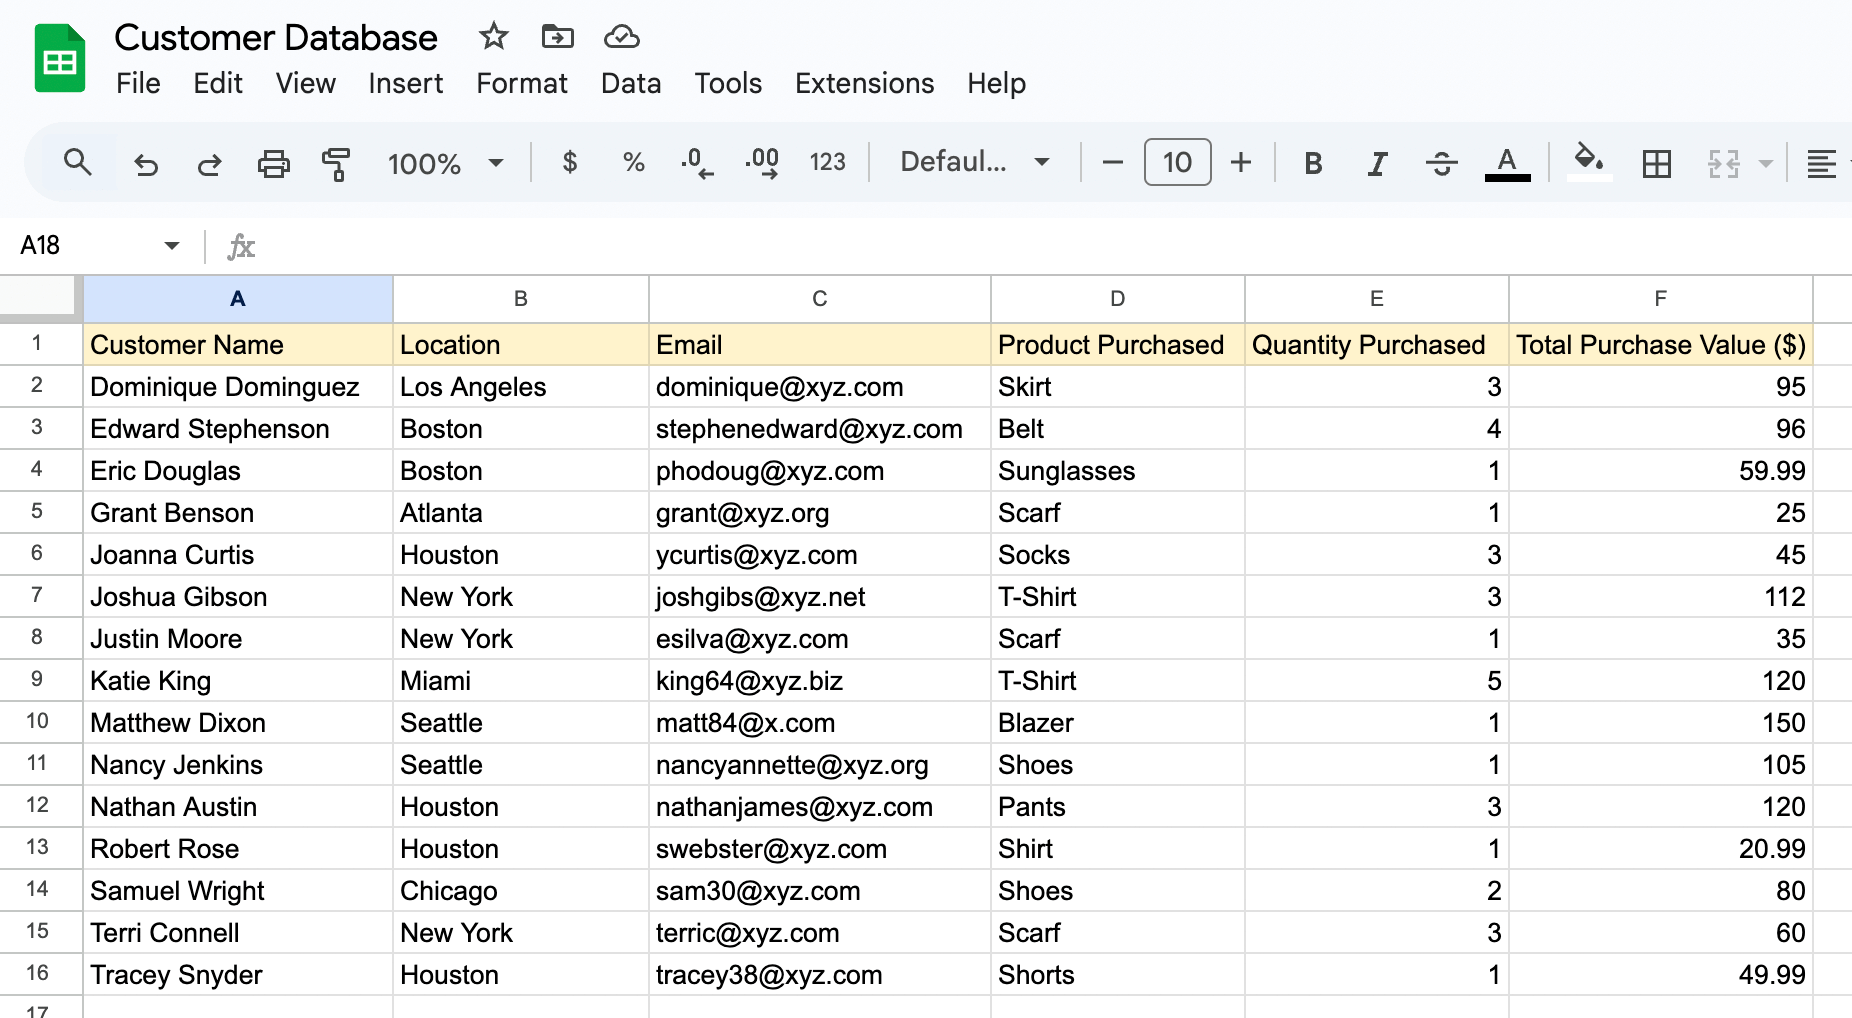Toggle strikethrough formatting
Screen dimensions: 1852x1018
pyautogui.click(x=1442, y=162)
